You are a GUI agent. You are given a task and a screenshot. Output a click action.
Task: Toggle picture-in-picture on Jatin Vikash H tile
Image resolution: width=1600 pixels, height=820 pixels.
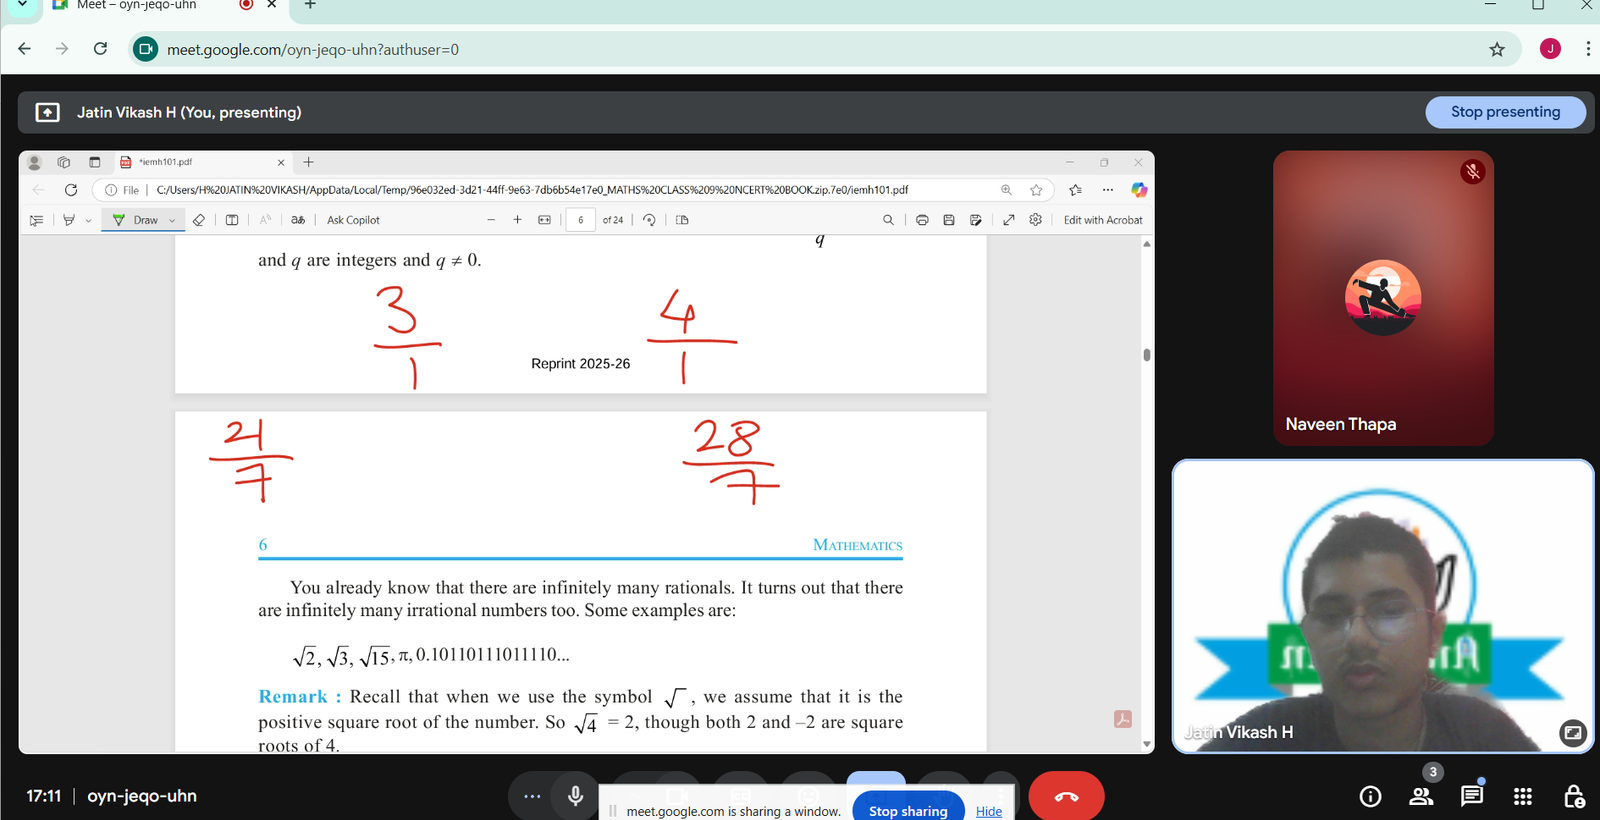(1572, 733)
